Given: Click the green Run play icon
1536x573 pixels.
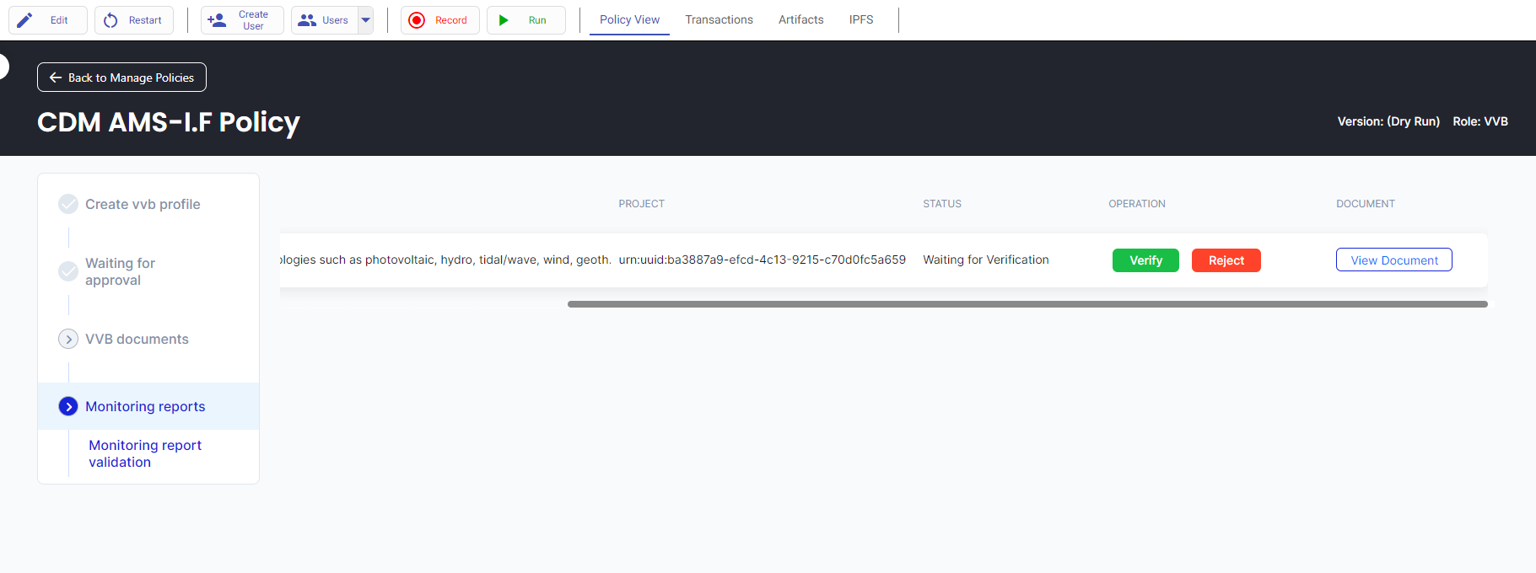Looking at the screenshot, I should point(504,20).
